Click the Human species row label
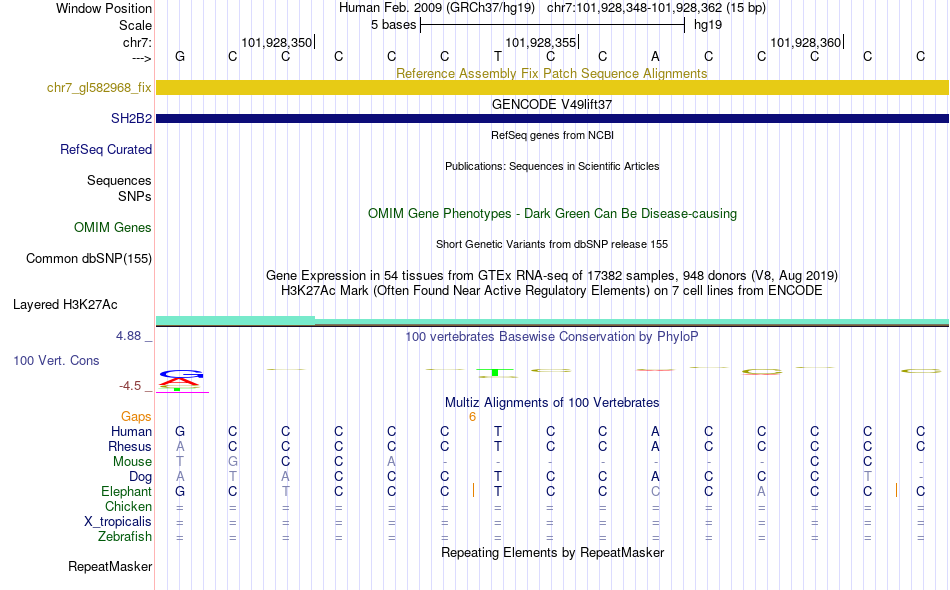Image resolution: width=950 pixels, height=590 pixels. pyautogui.click(x=131, y=432)
